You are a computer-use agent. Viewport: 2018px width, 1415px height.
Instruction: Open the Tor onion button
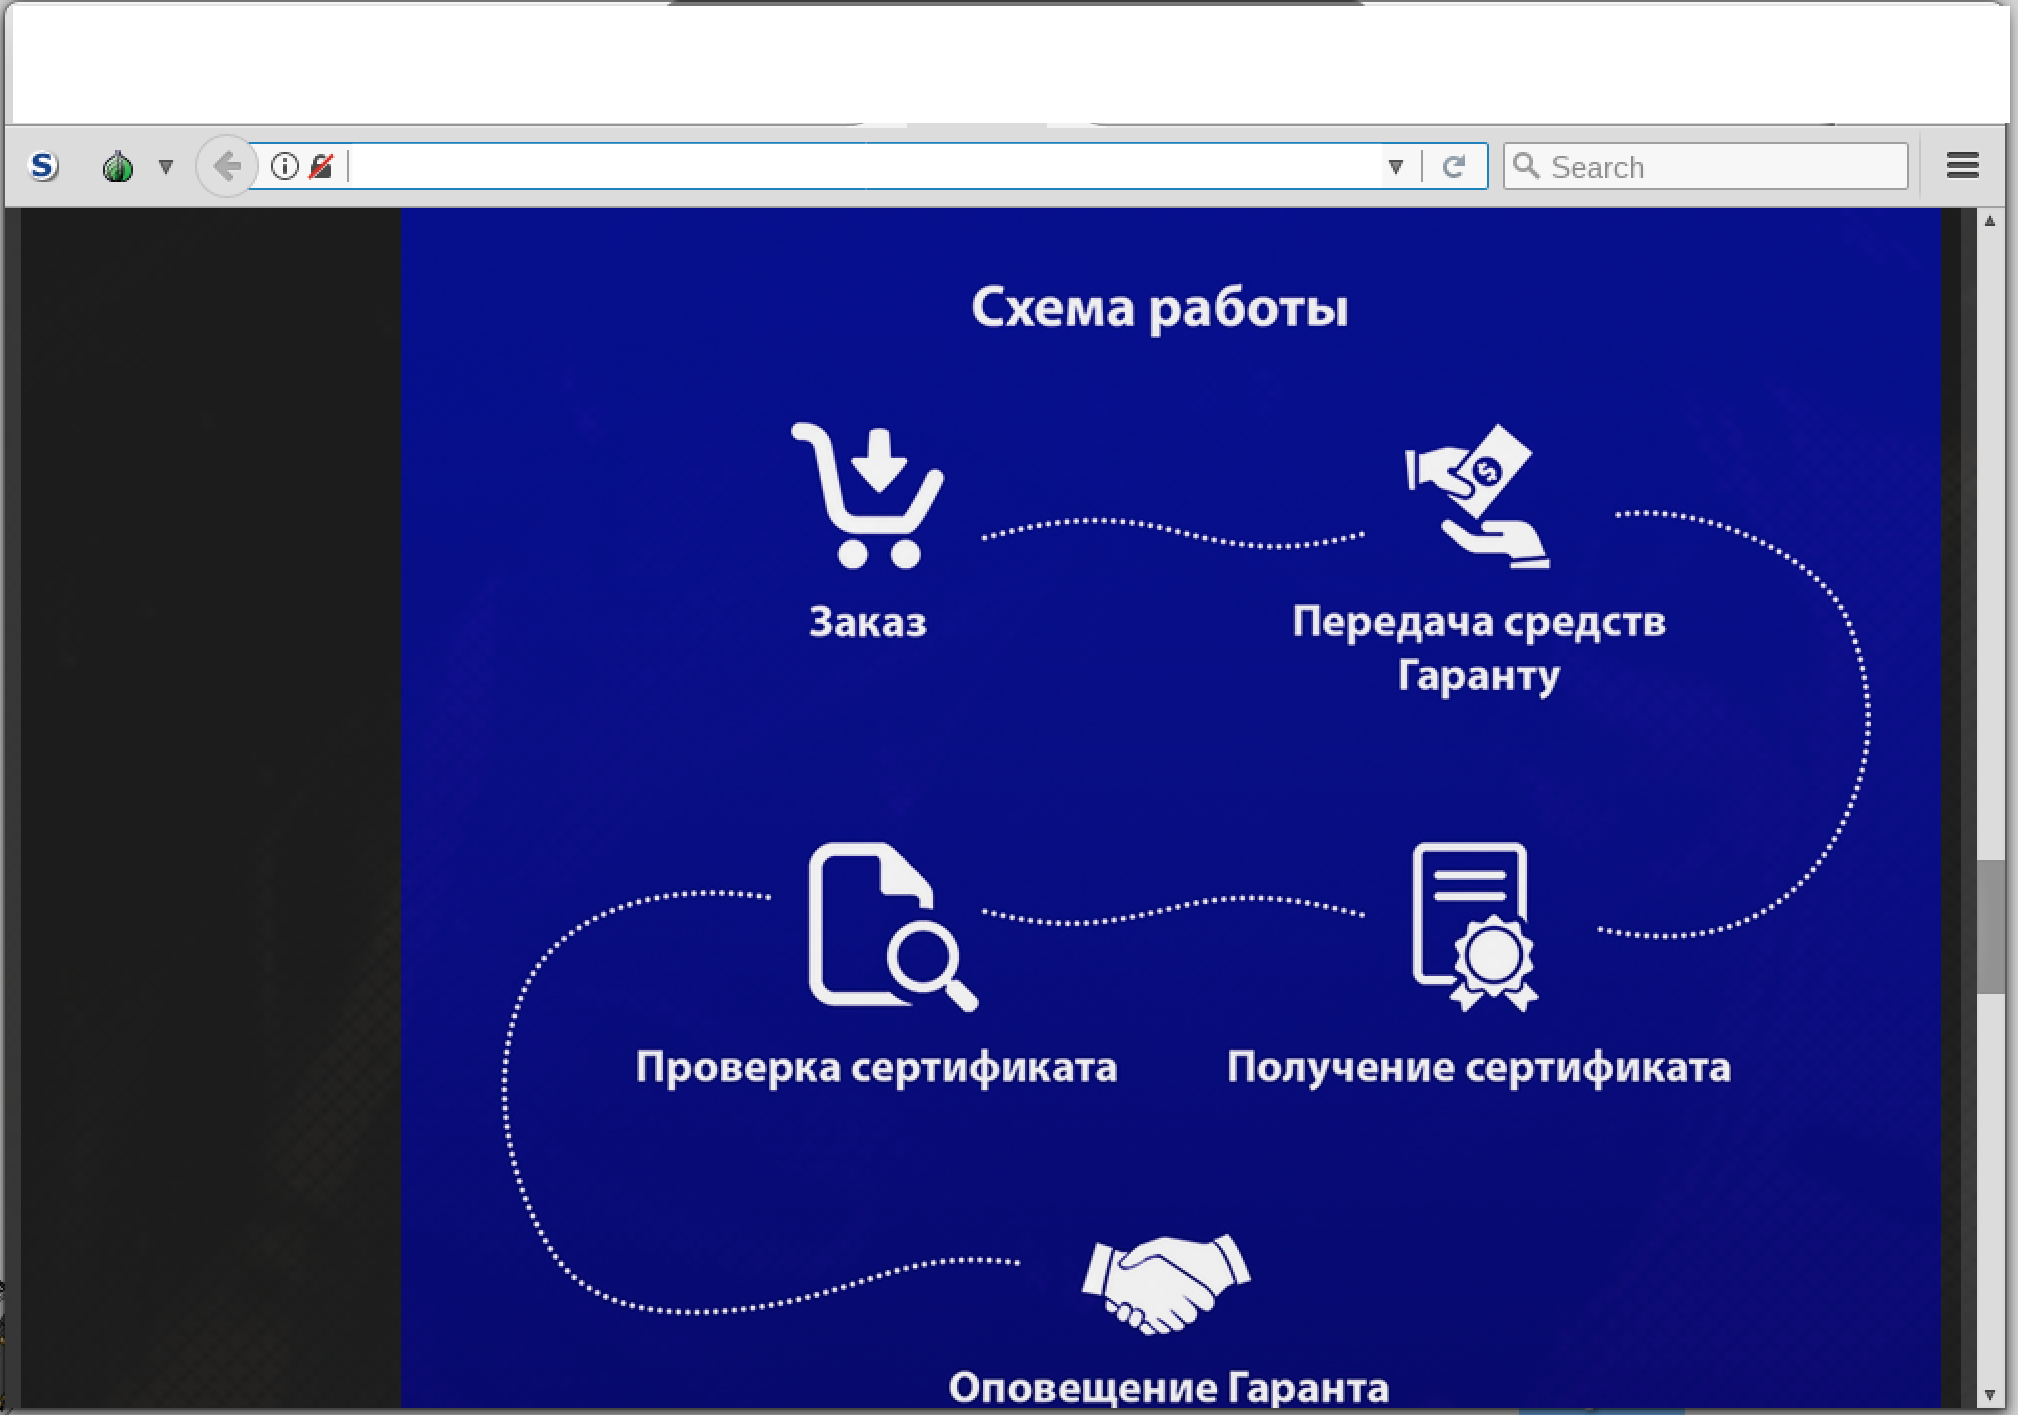pyautogui.click(x=118, y=166)
